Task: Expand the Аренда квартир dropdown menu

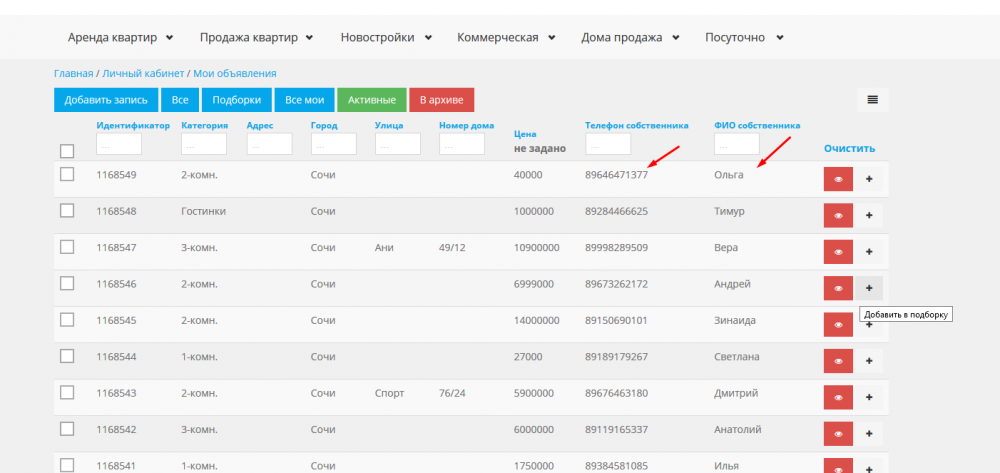Action: (120, 38)
